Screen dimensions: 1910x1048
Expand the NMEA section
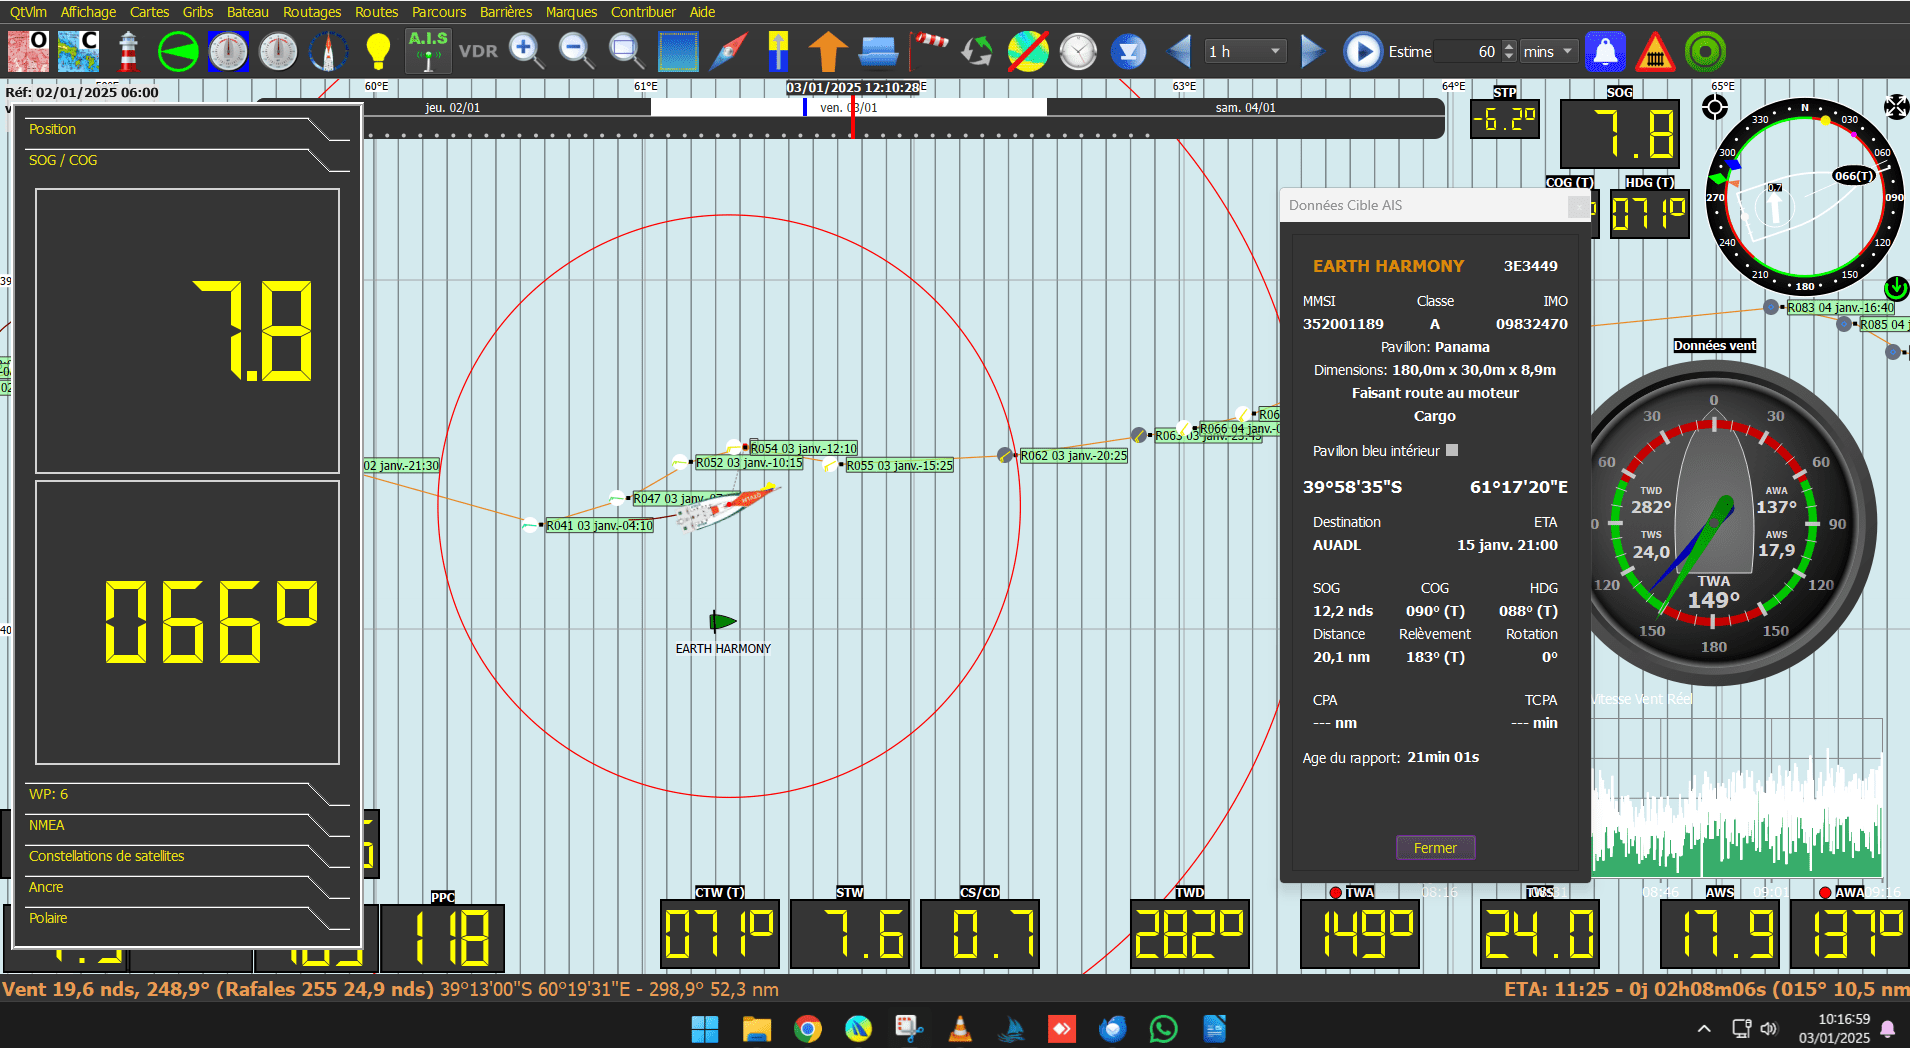pyautogui.click(x=187, y=826)
